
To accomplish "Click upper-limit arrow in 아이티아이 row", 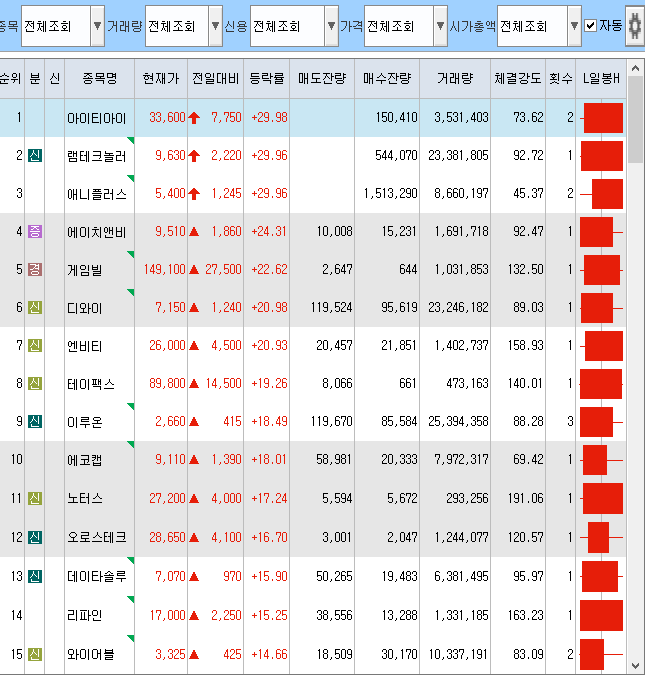I will (194, 118).
